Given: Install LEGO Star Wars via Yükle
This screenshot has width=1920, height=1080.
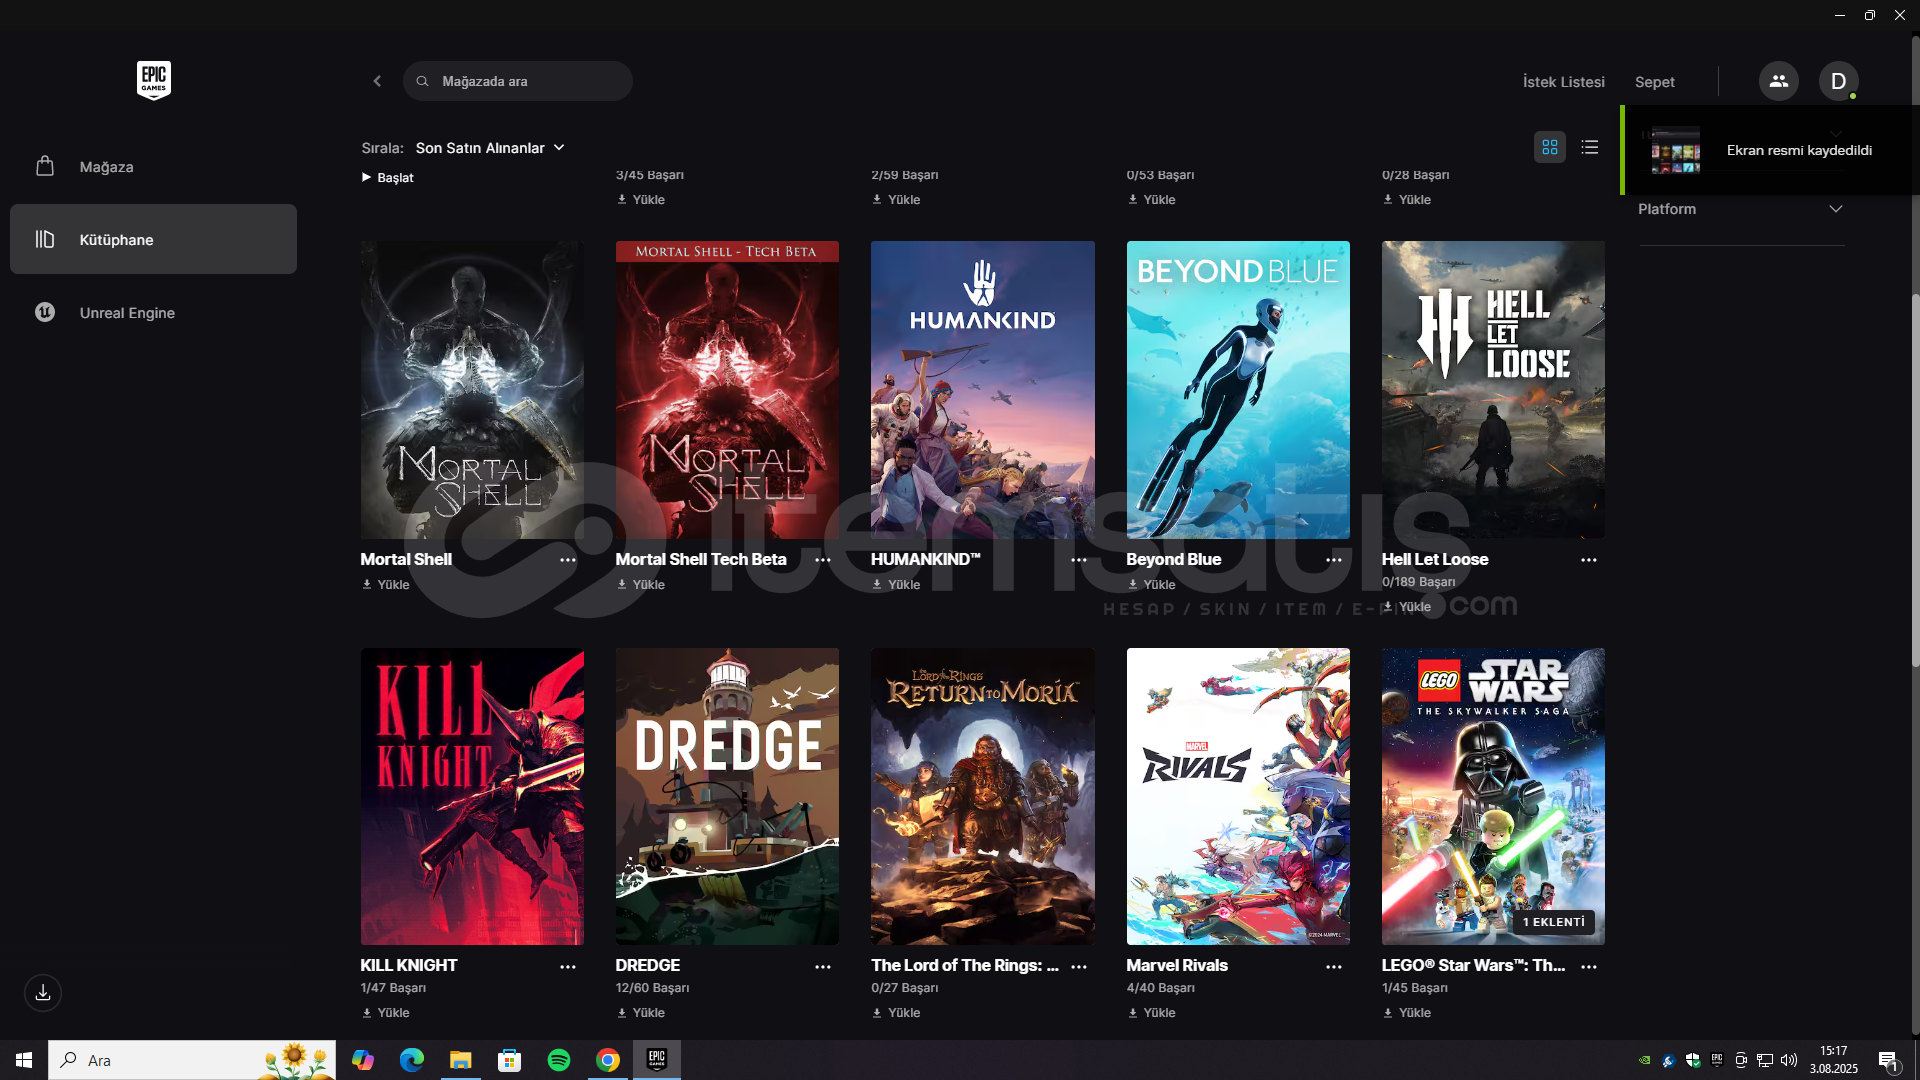Looking at the screenshot, I should pos(1408,1013).
